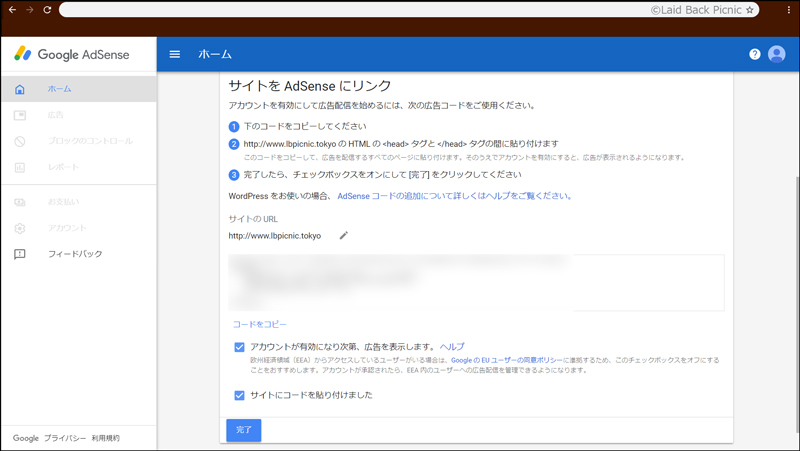This screenshot has height=451, width=800.
Task: Click the pencil icon to edit site URL
Action: 344,235
